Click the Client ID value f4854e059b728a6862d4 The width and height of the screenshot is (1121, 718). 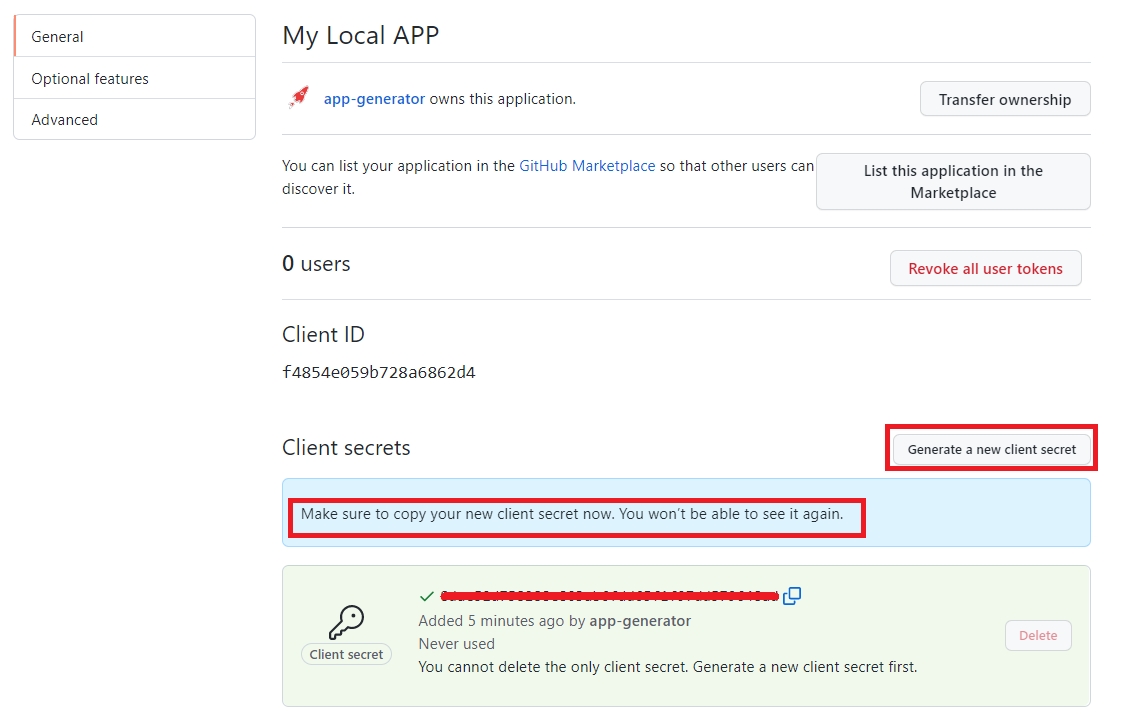click(378, 373)
